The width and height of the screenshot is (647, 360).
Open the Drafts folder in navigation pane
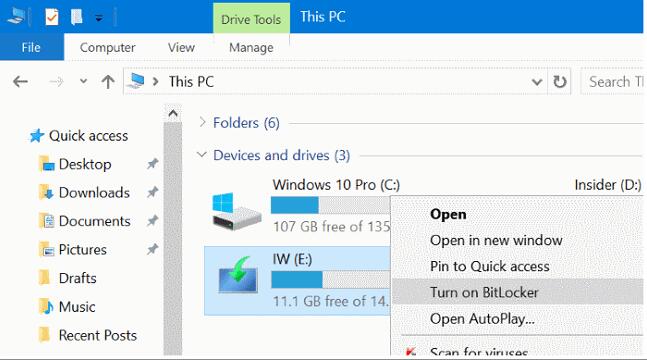coord(77,278)
